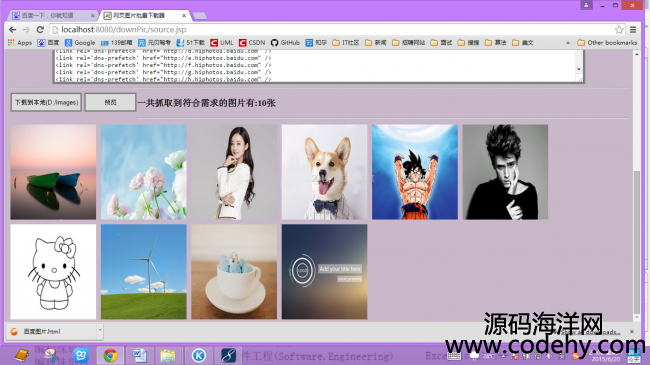Click the page scrollbar's up arrow
The width and height of the screenshot is (650, 365).
(x=637, y=54)
